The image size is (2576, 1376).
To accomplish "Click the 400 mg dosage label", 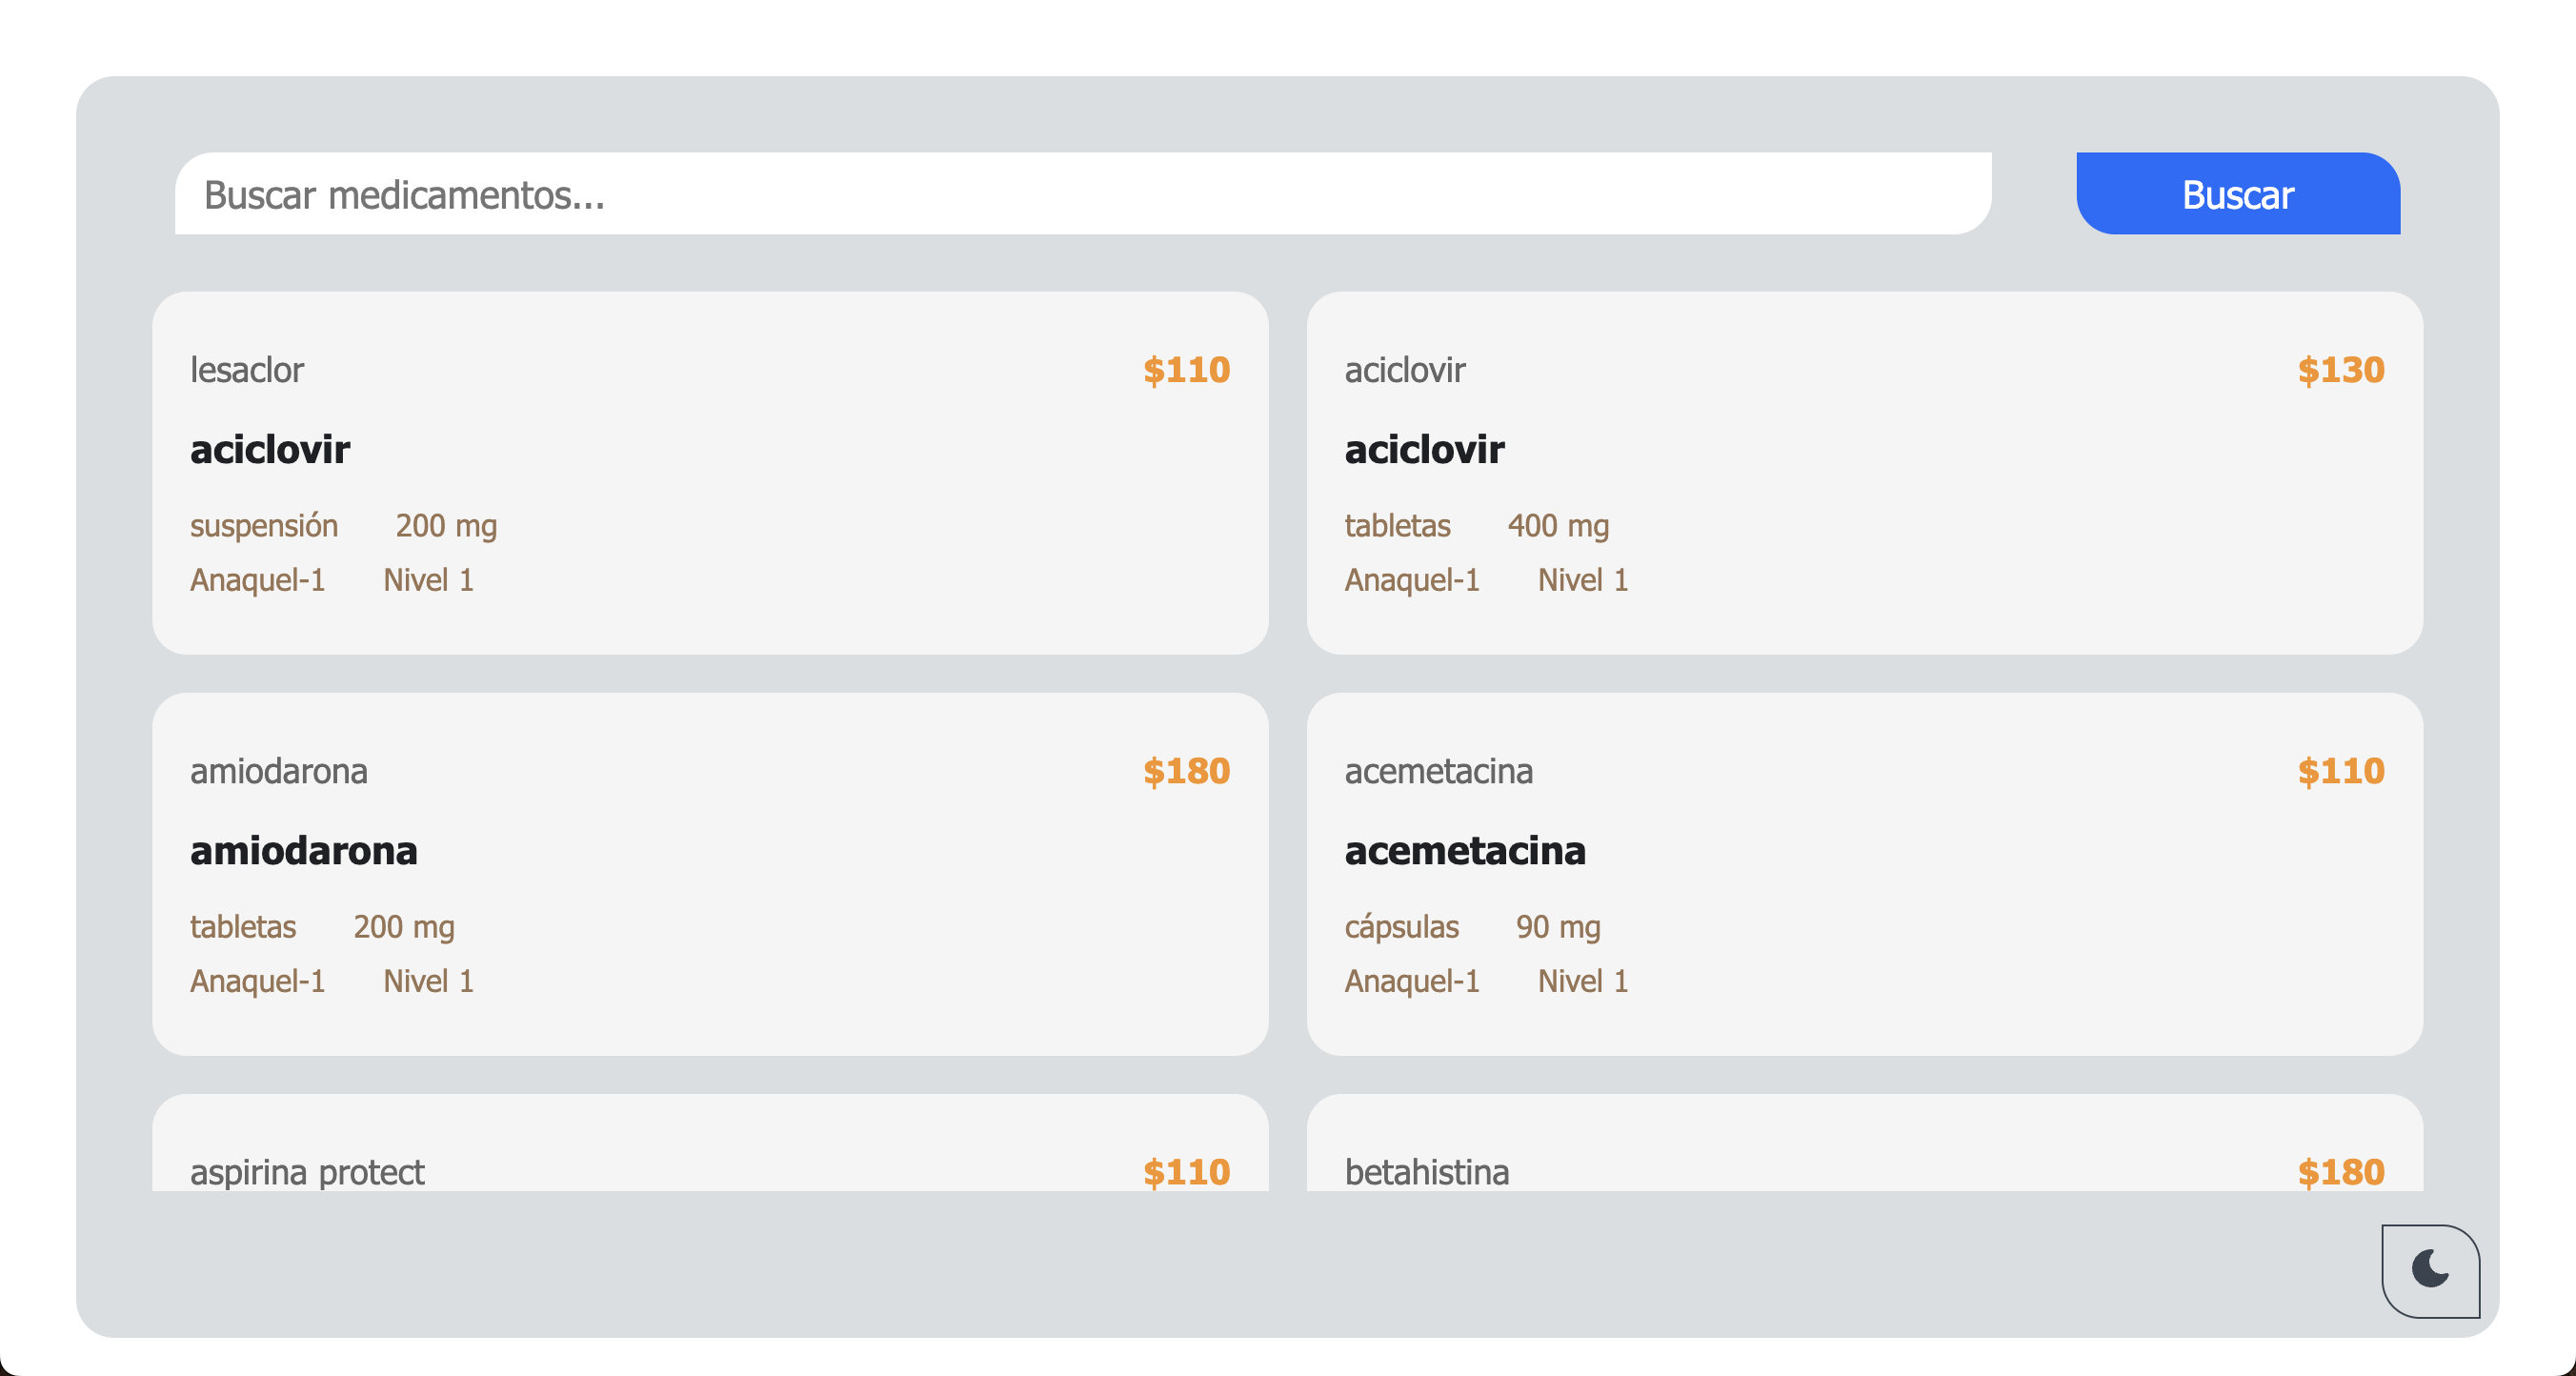I will point(1558,526).
